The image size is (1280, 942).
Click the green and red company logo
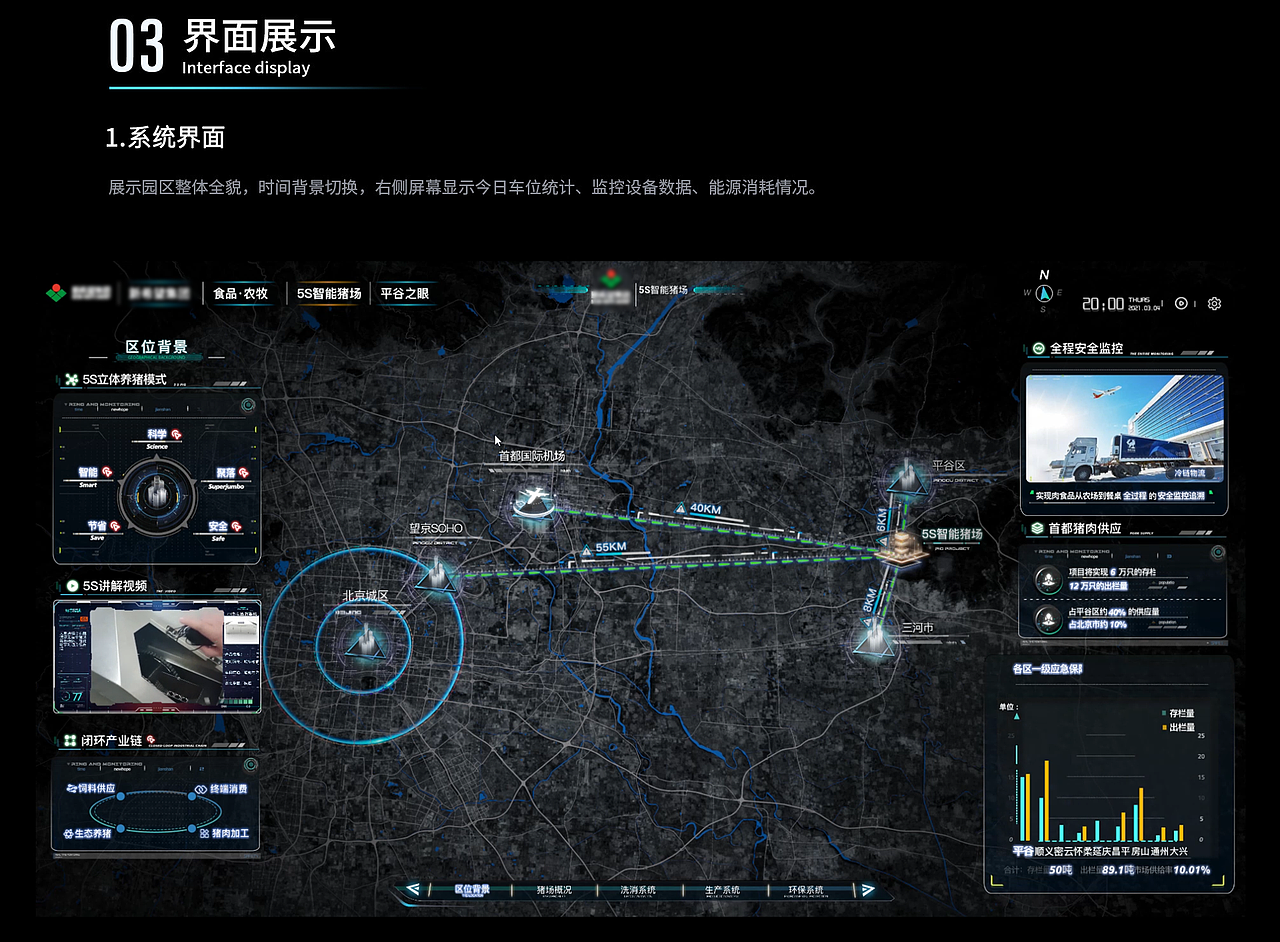click(56, 293)
